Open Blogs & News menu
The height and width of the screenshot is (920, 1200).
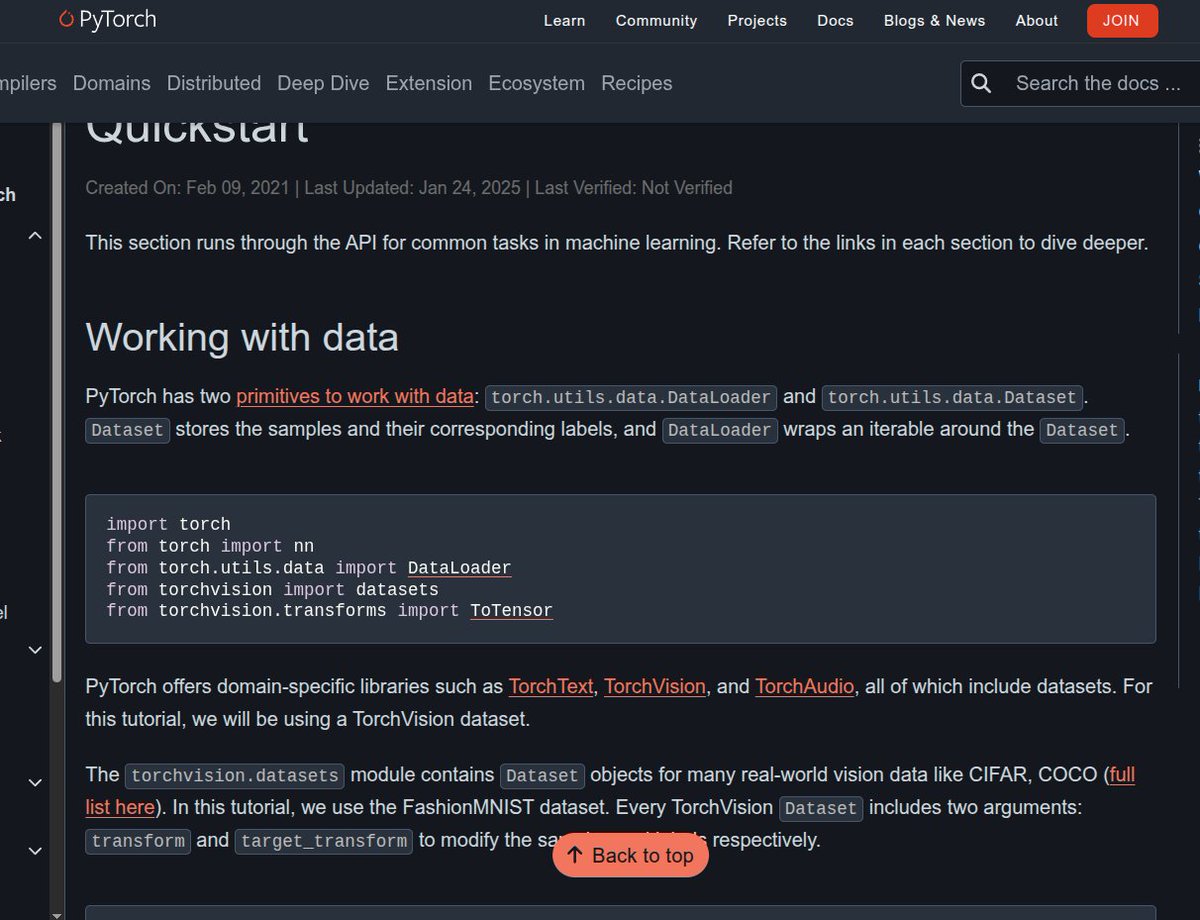(934, 20)
